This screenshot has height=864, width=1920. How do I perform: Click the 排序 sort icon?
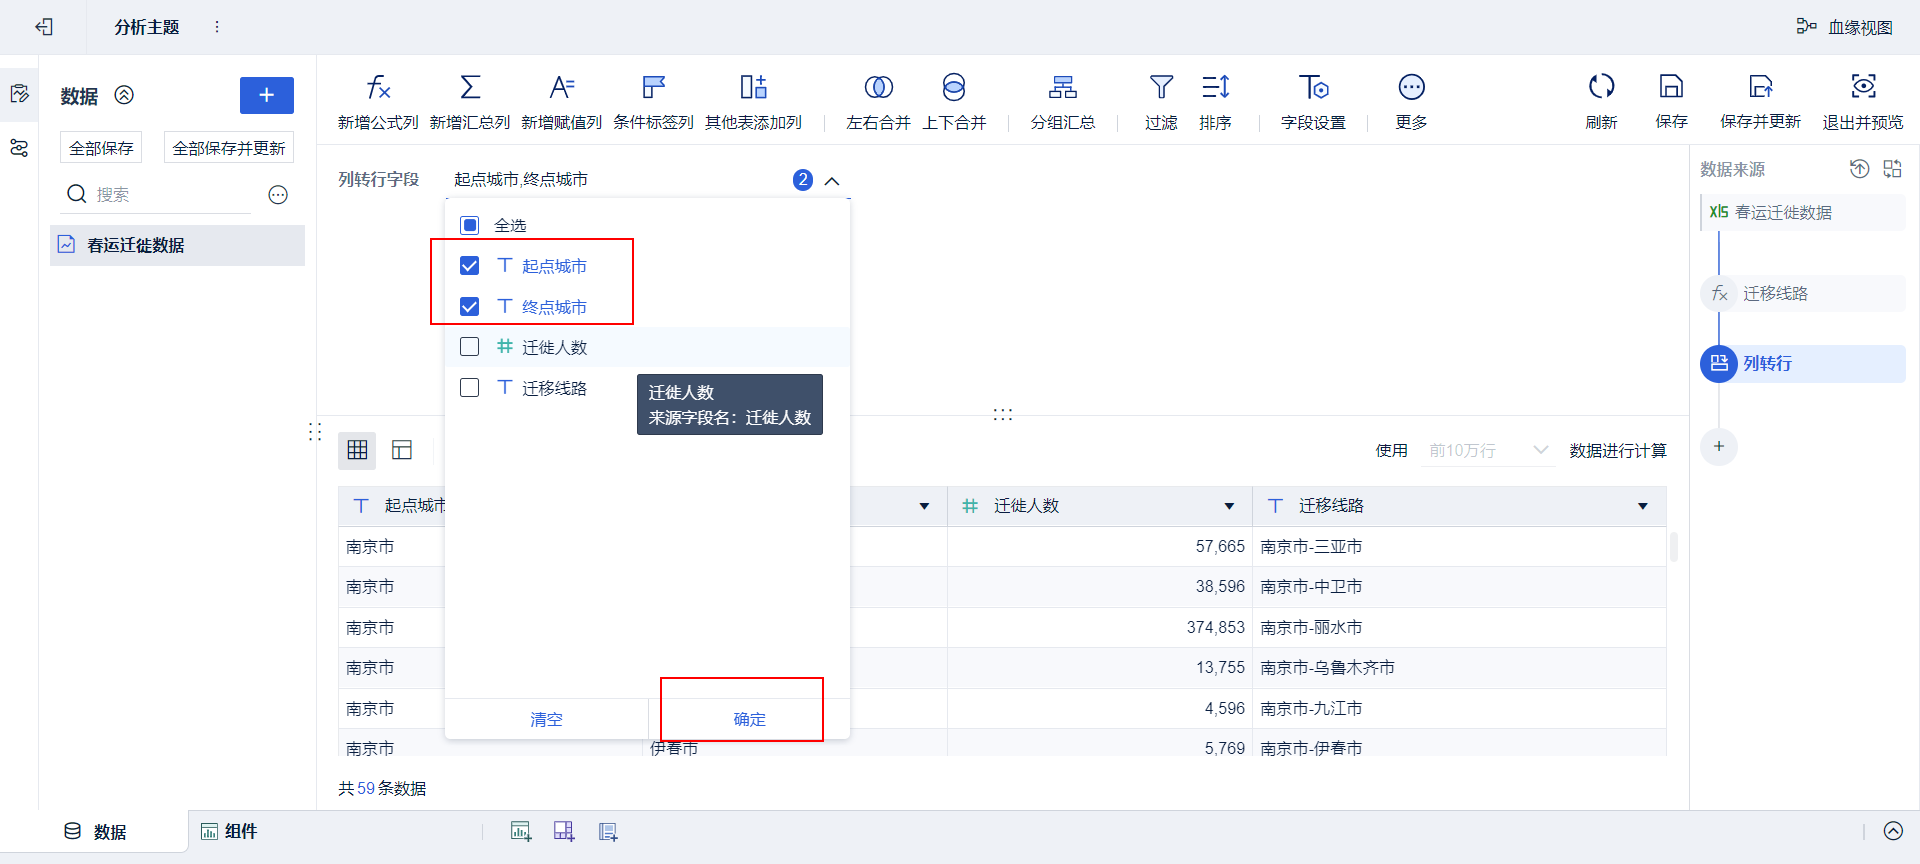[x=1215, y=88]
